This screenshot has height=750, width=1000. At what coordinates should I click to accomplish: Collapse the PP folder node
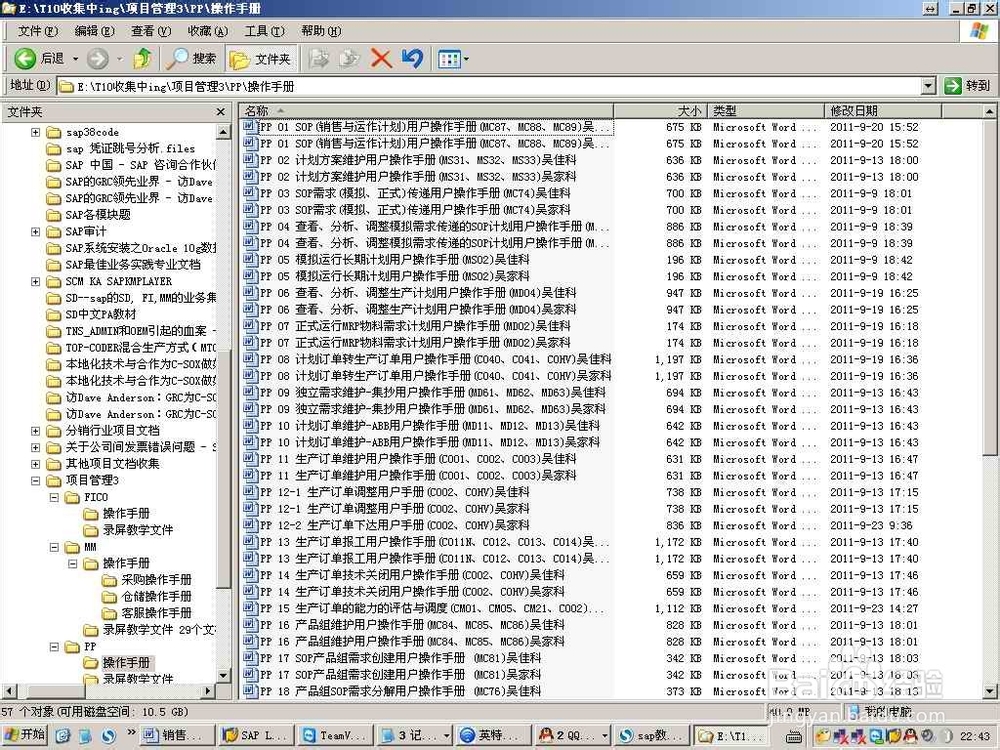point(54,646)
